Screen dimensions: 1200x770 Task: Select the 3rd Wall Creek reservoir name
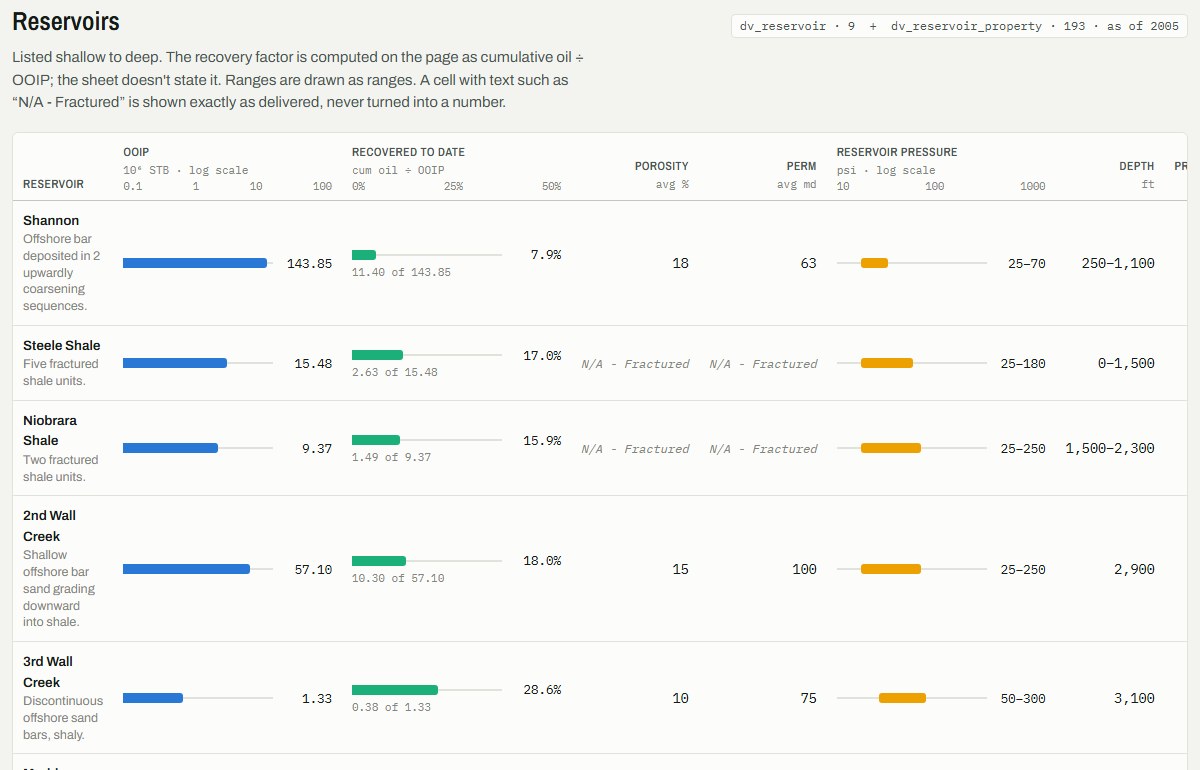tap(50, 672)
